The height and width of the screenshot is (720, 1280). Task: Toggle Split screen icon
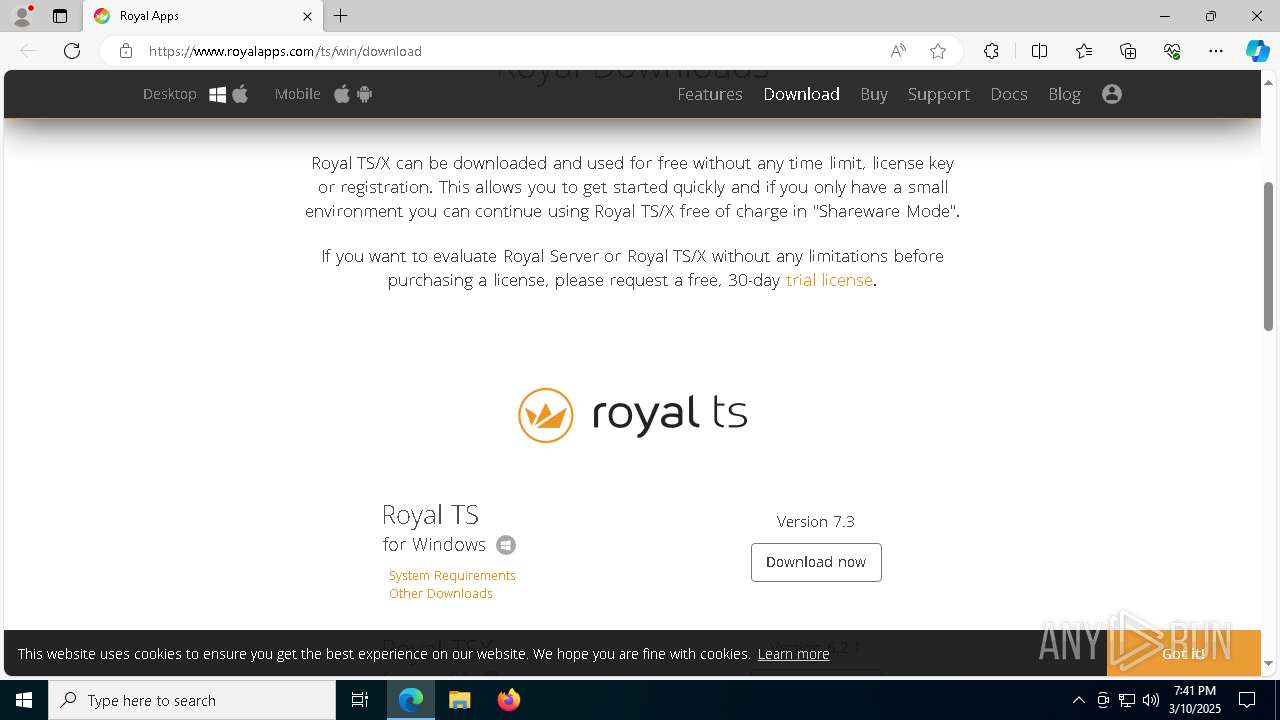(1039, 51)
